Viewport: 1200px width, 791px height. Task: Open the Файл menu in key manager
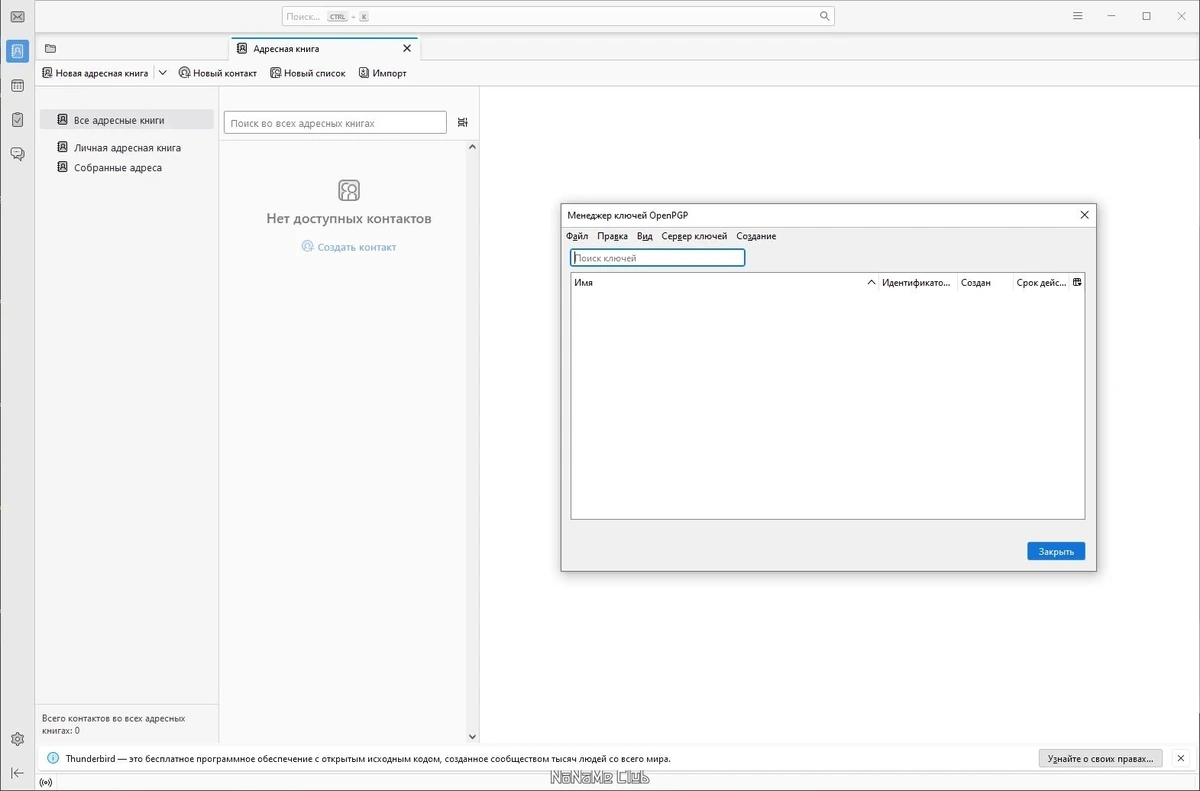point(577,236)
